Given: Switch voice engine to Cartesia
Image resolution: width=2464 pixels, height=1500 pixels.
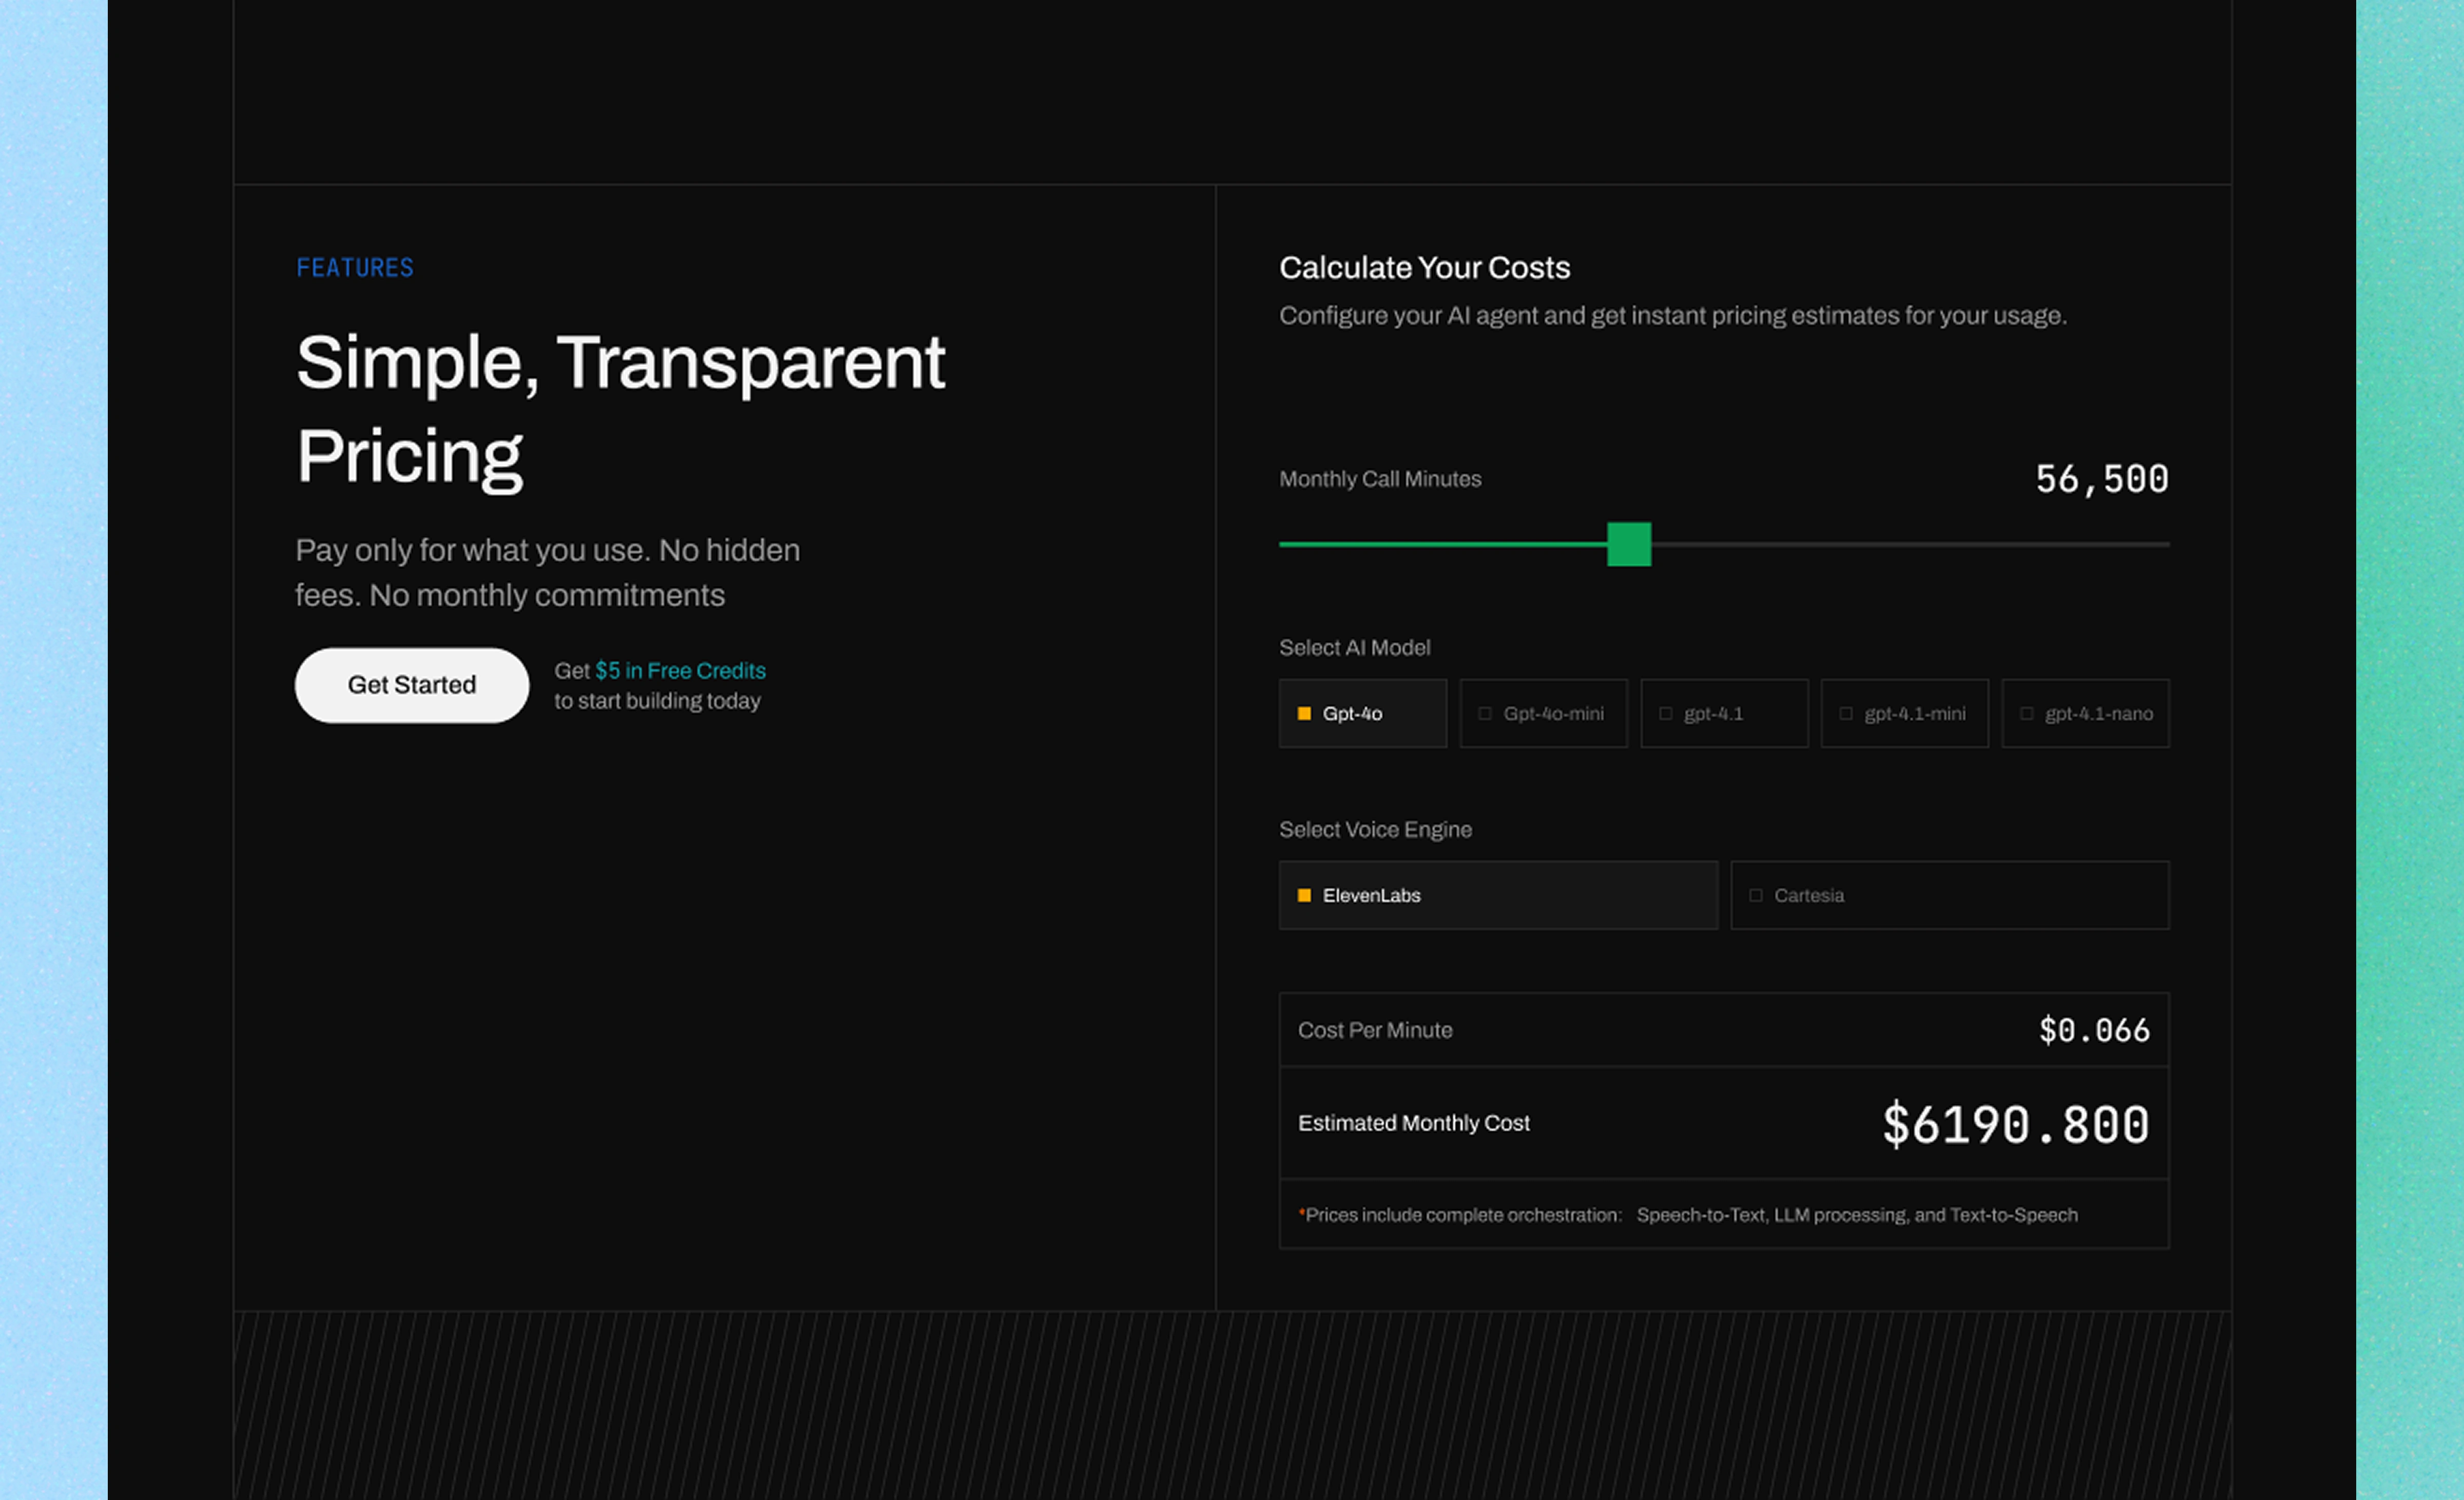Looking at the screenshot, I should pos(1949,895).
